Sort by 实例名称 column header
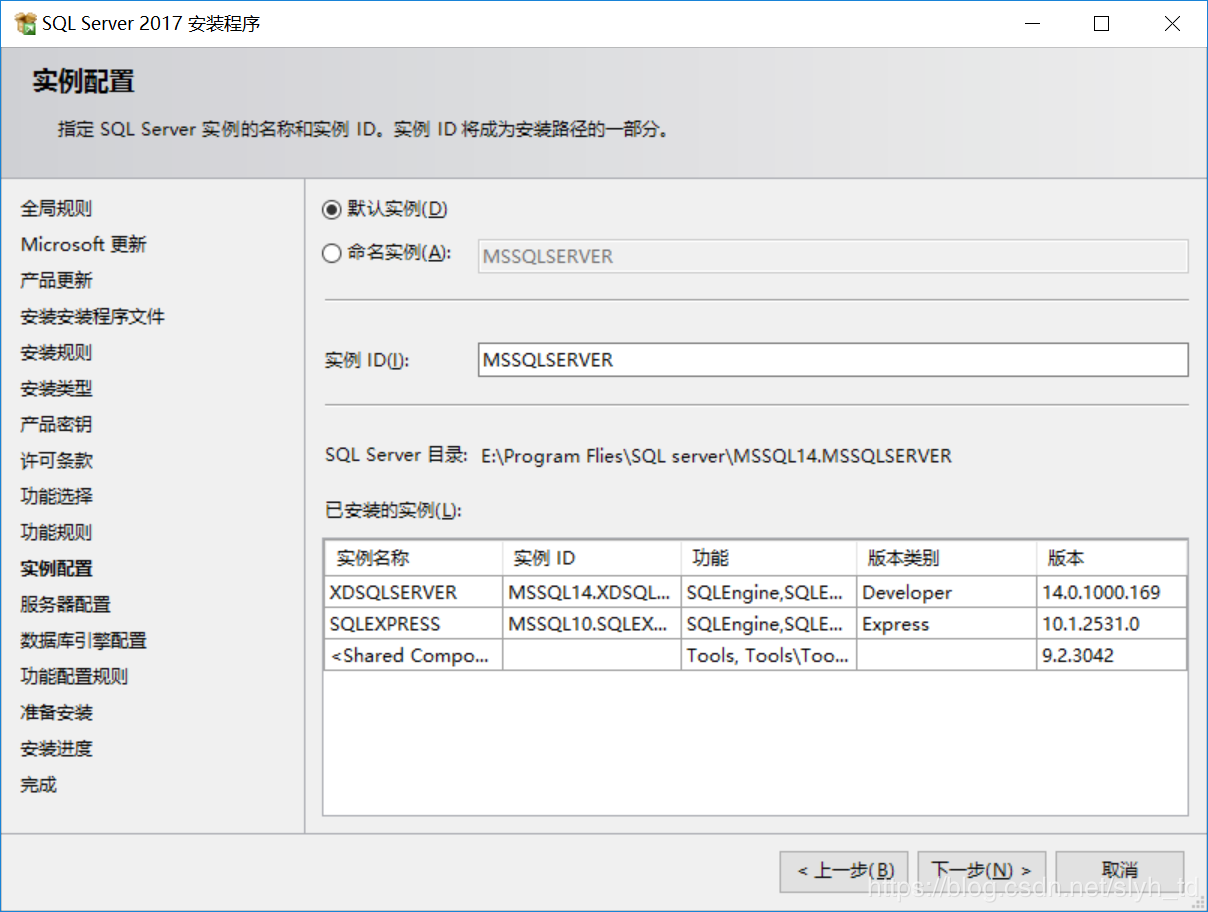1208x912 pixels. 412,558
